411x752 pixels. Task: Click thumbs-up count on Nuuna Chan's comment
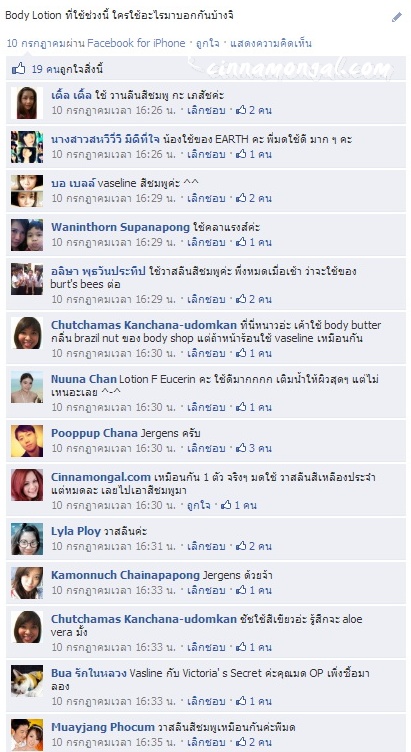tap(254, 407)
